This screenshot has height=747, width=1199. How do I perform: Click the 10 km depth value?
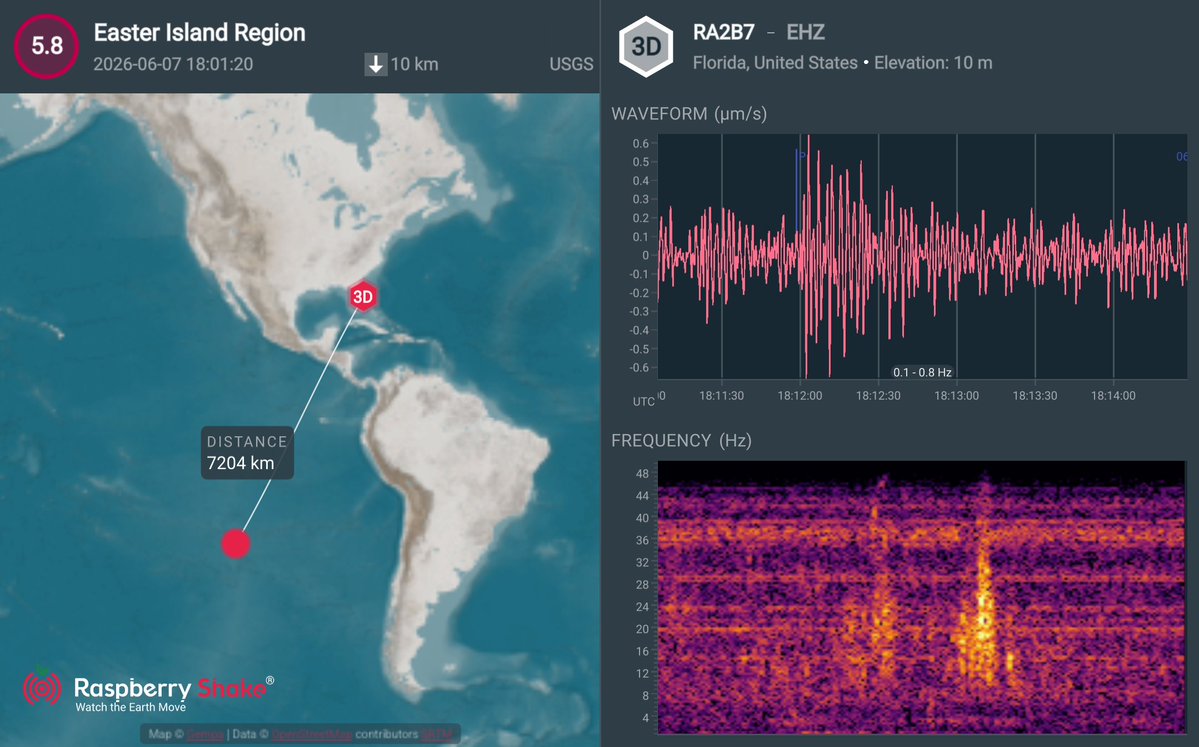[414, 64]
